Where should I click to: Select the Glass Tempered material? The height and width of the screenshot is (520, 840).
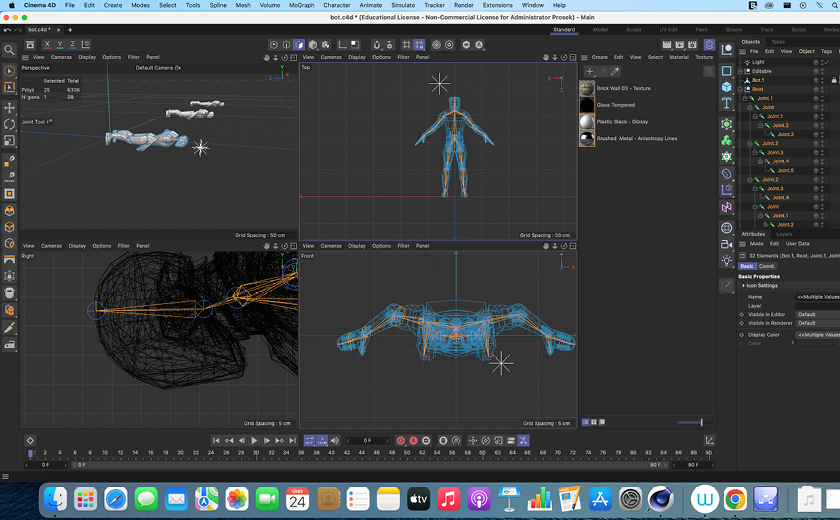(618, 104)
